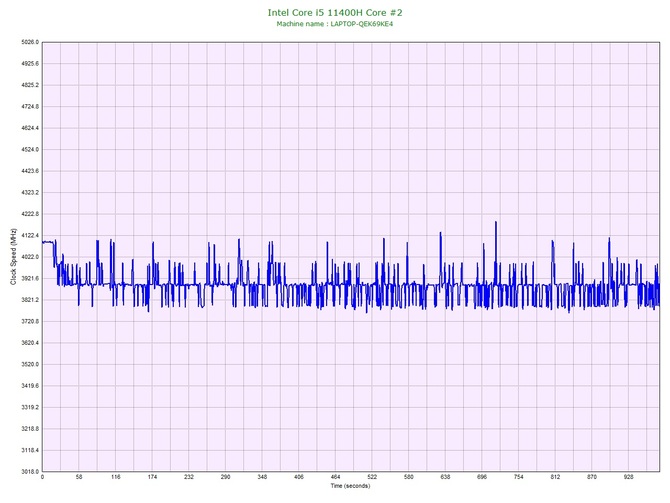
Task: Click the 3520.0 y-axis value
Action: click(x=30, y=365)
